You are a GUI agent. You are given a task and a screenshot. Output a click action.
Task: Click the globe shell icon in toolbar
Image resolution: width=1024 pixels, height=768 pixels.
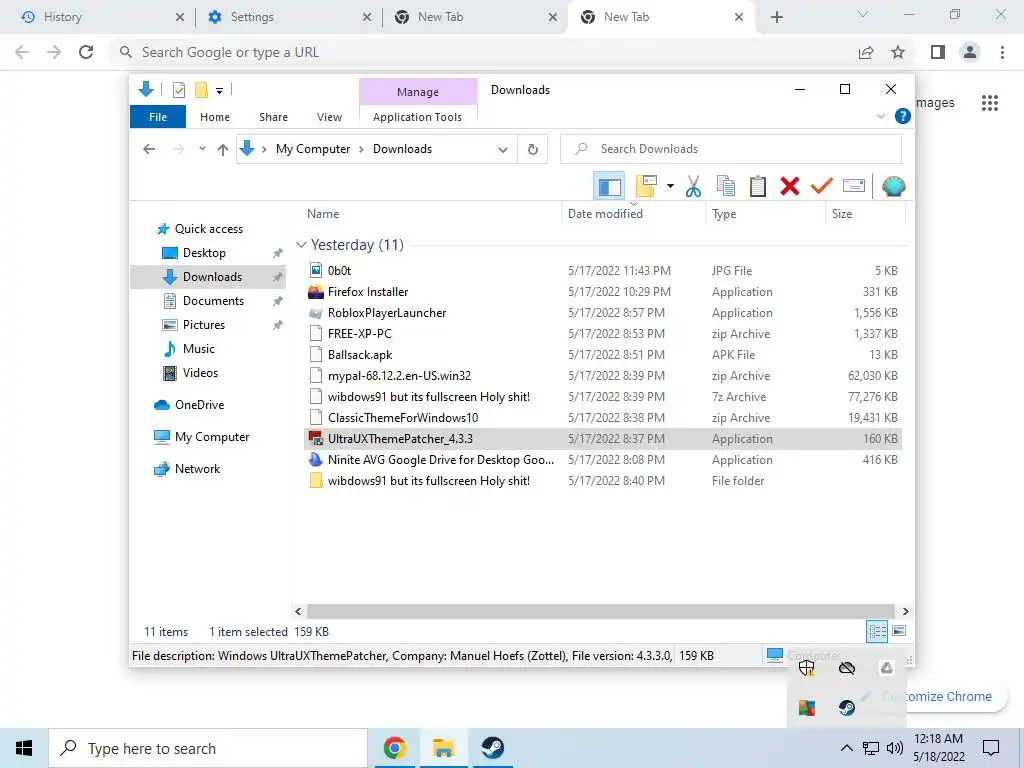coord(893,187)
